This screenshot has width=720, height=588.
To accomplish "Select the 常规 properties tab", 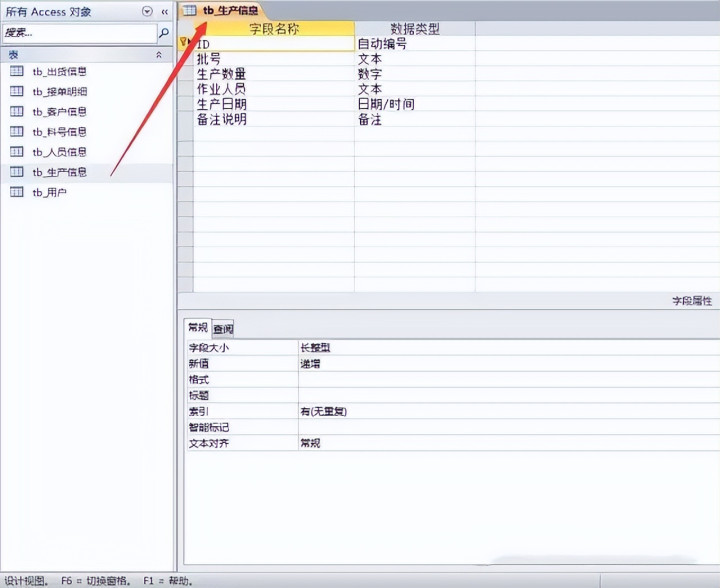I will [x=198, y=328].
